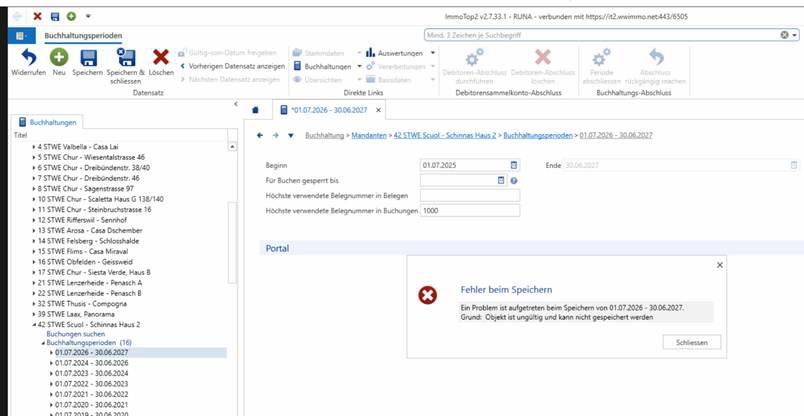Image resolution: width=804 pixels, height=416 pixels.
Task: Navigate back with the breadcrumb left arrow
Action: (x=260, y=135)
